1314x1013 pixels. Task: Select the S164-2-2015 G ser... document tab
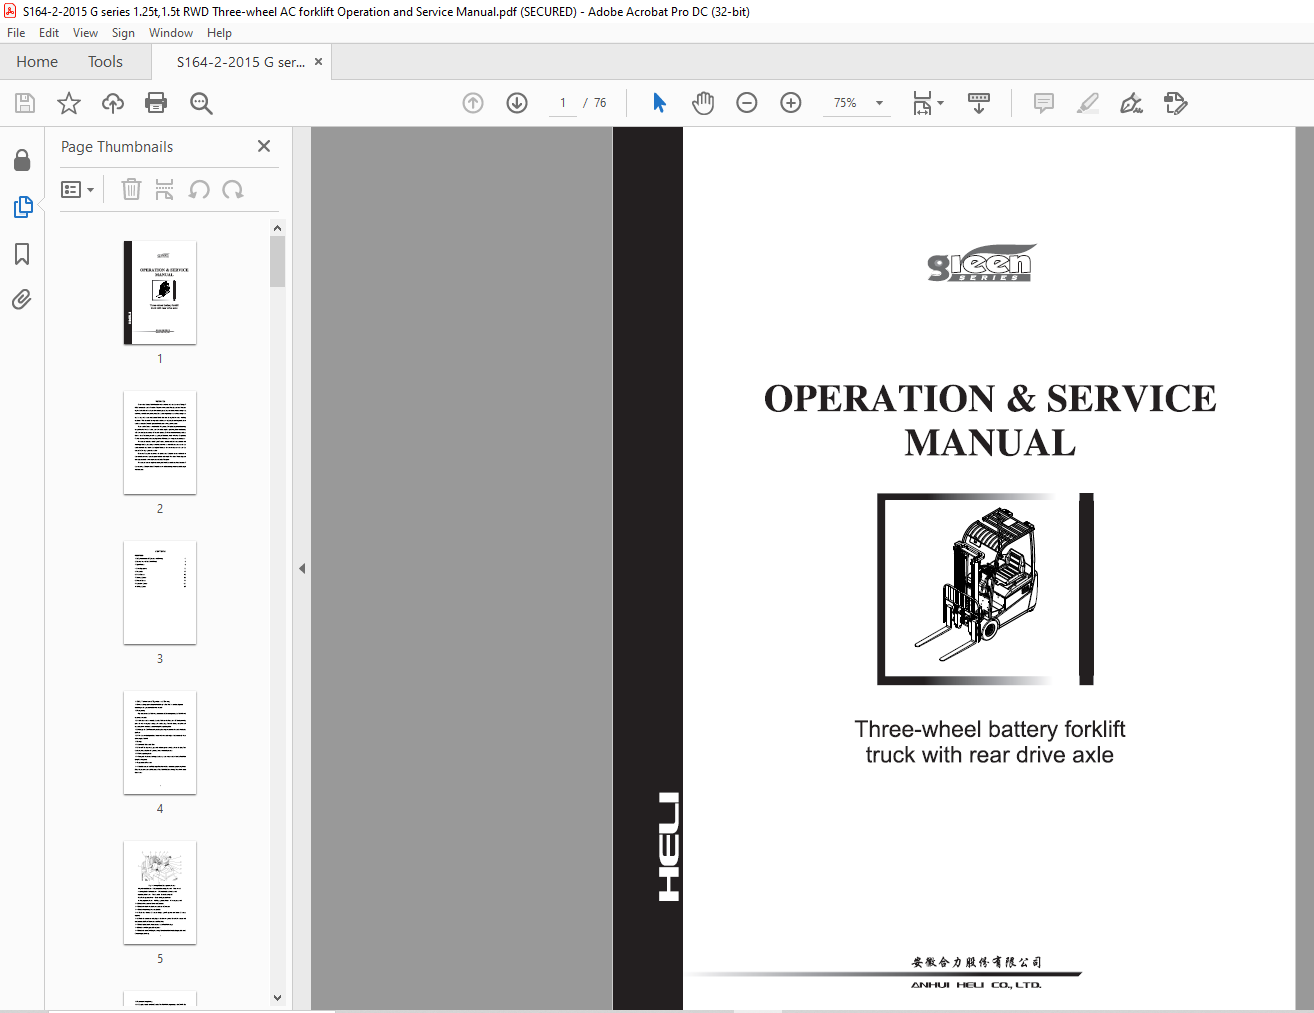[x=240, y=62]
